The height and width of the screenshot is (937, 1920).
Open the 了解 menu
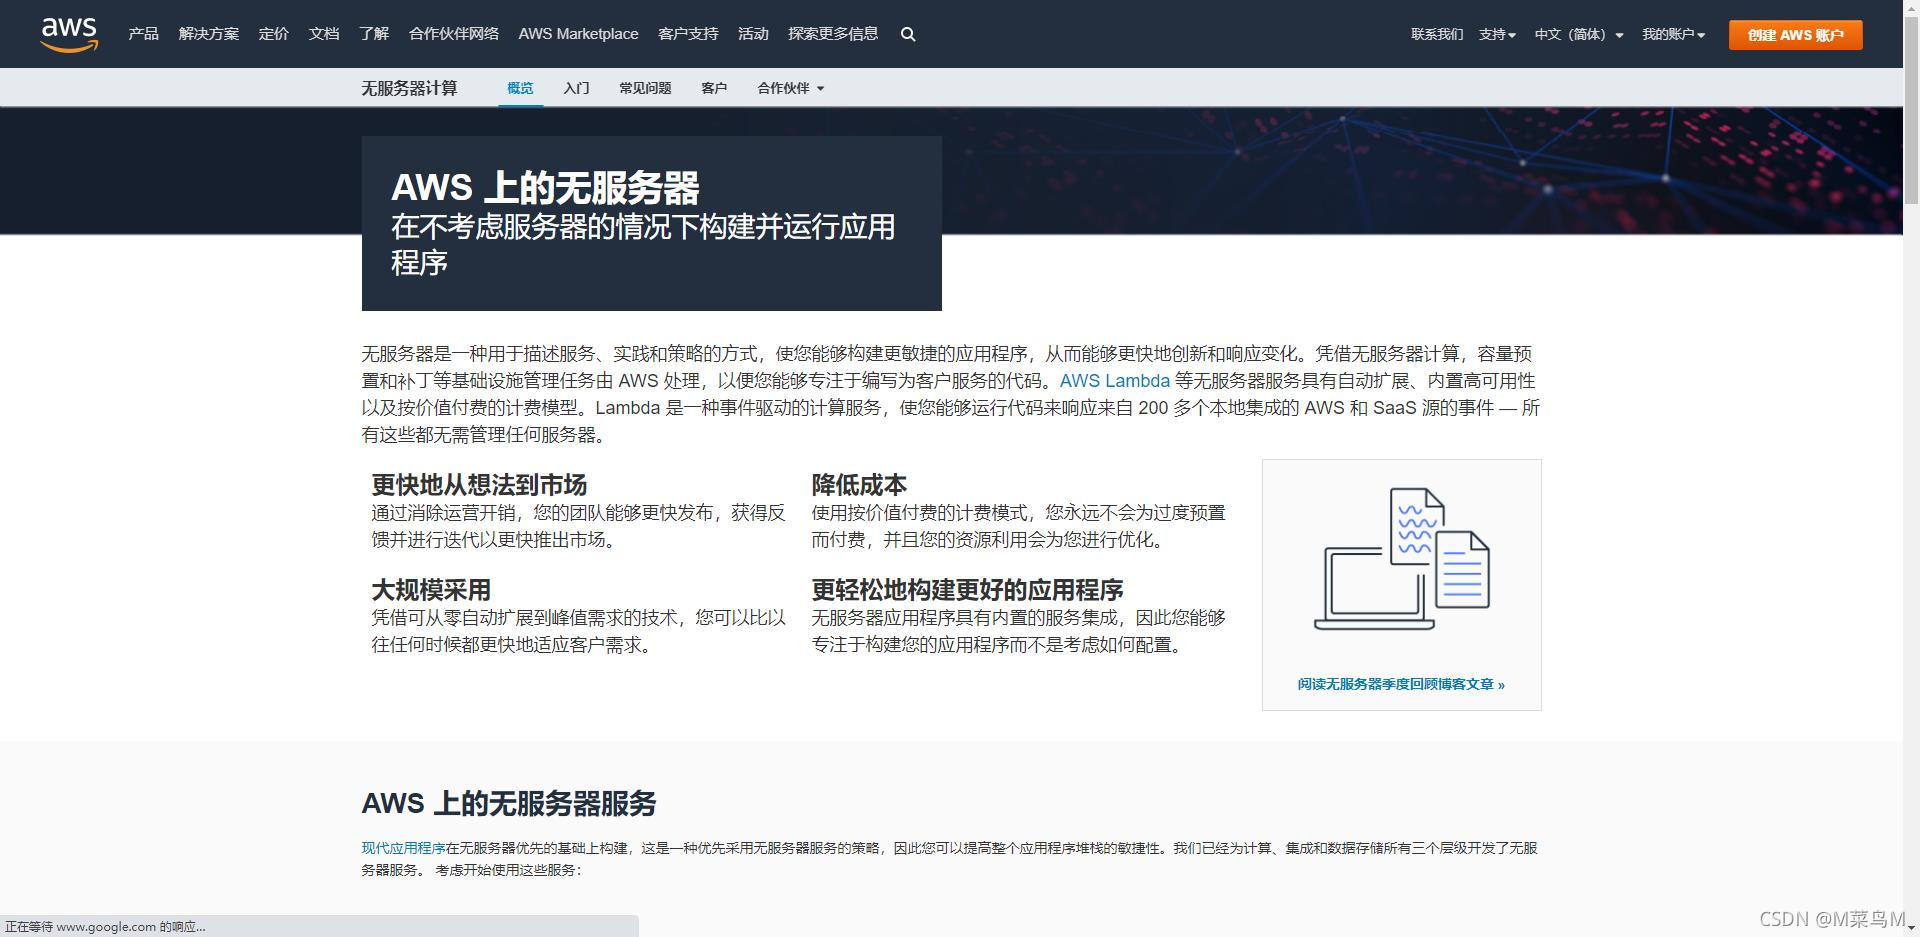tap(373, 34)
